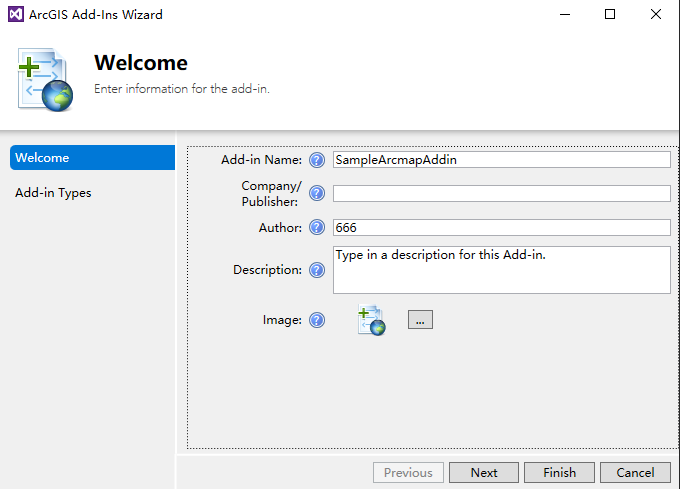Open the help icon next to Author

317,227
